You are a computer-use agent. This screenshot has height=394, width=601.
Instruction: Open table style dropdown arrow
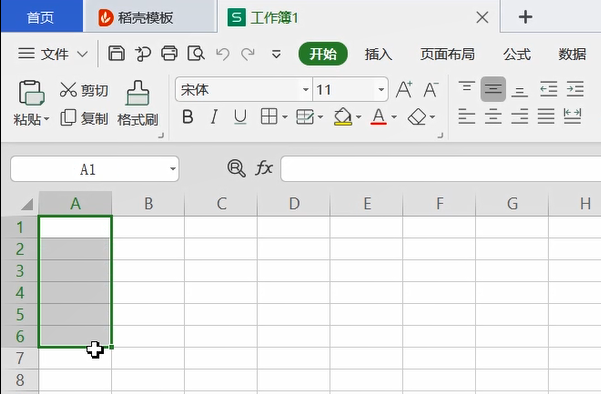pos(320,117)
